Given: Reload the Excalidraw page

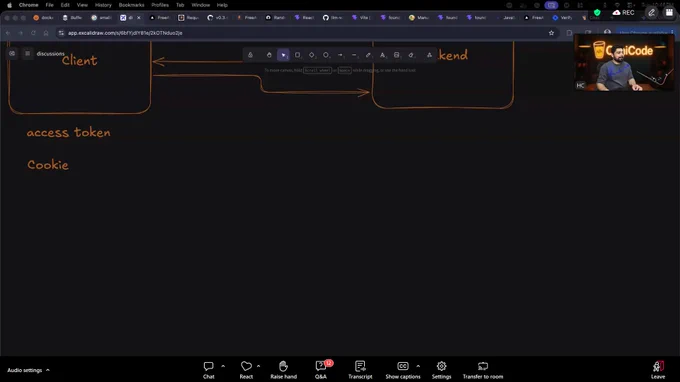Looking at the screenshot, I should tap(33, 33).
